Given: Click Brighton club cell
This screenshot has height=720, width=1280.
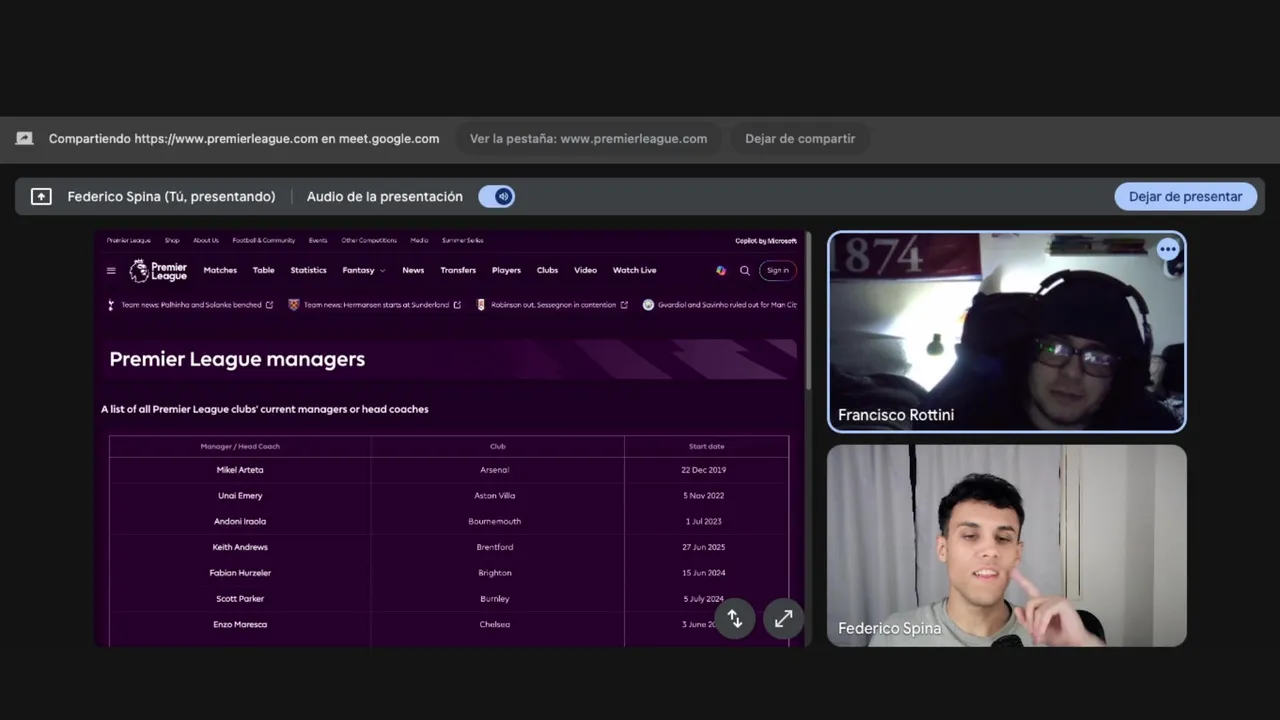Looking at the screenshot, I should tap(495, 573).
